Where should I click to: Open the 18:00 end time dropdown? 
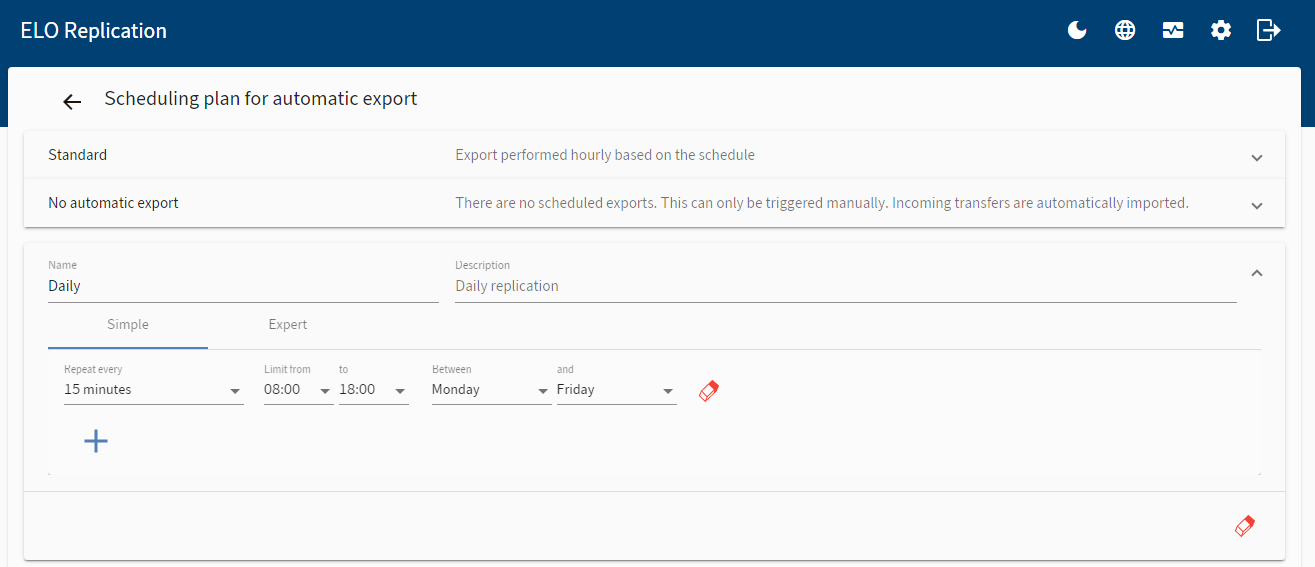click(x=373, y=390)
